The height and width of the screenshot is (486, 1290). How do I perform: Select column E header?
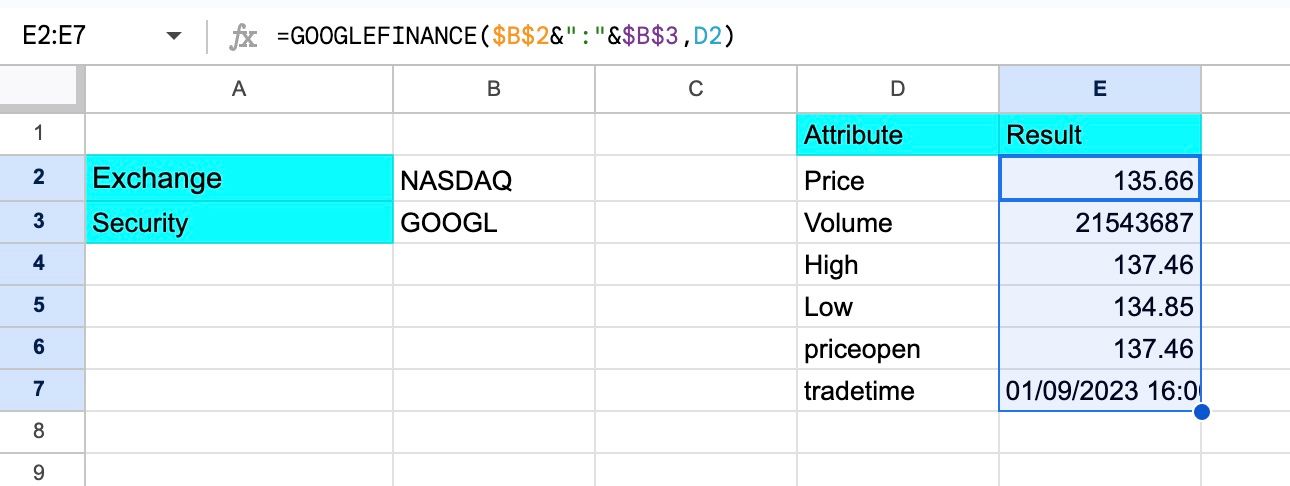pyautogui.click(x=1099, y=89)
